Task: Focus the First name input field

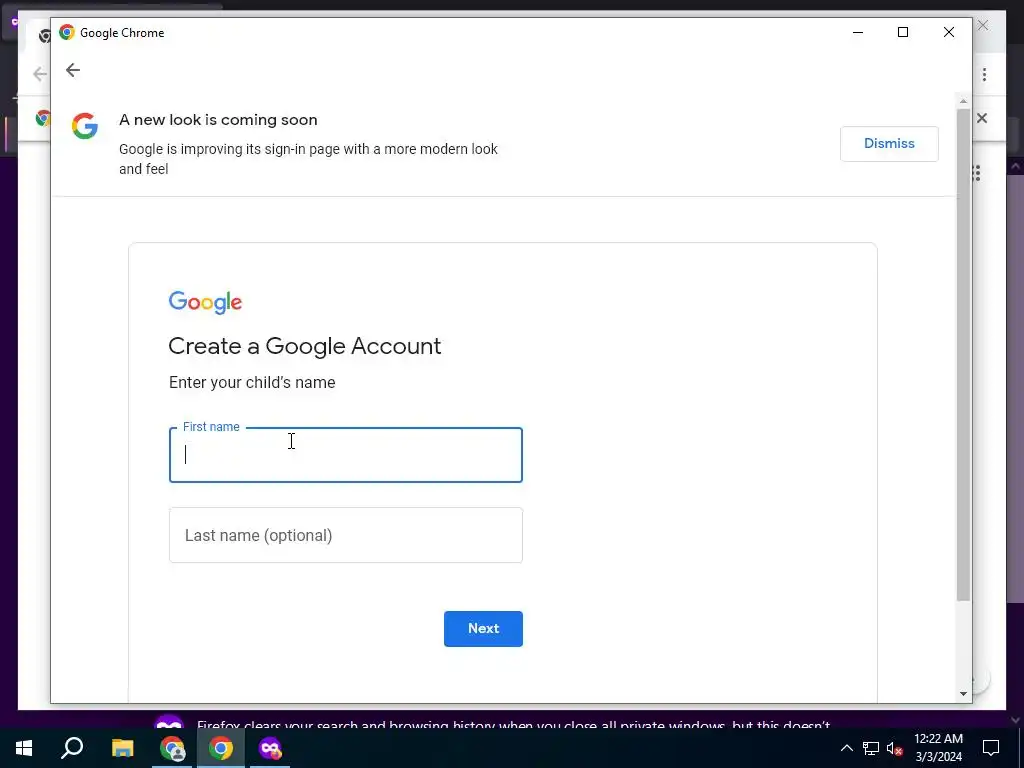Action: click(345, 455)
